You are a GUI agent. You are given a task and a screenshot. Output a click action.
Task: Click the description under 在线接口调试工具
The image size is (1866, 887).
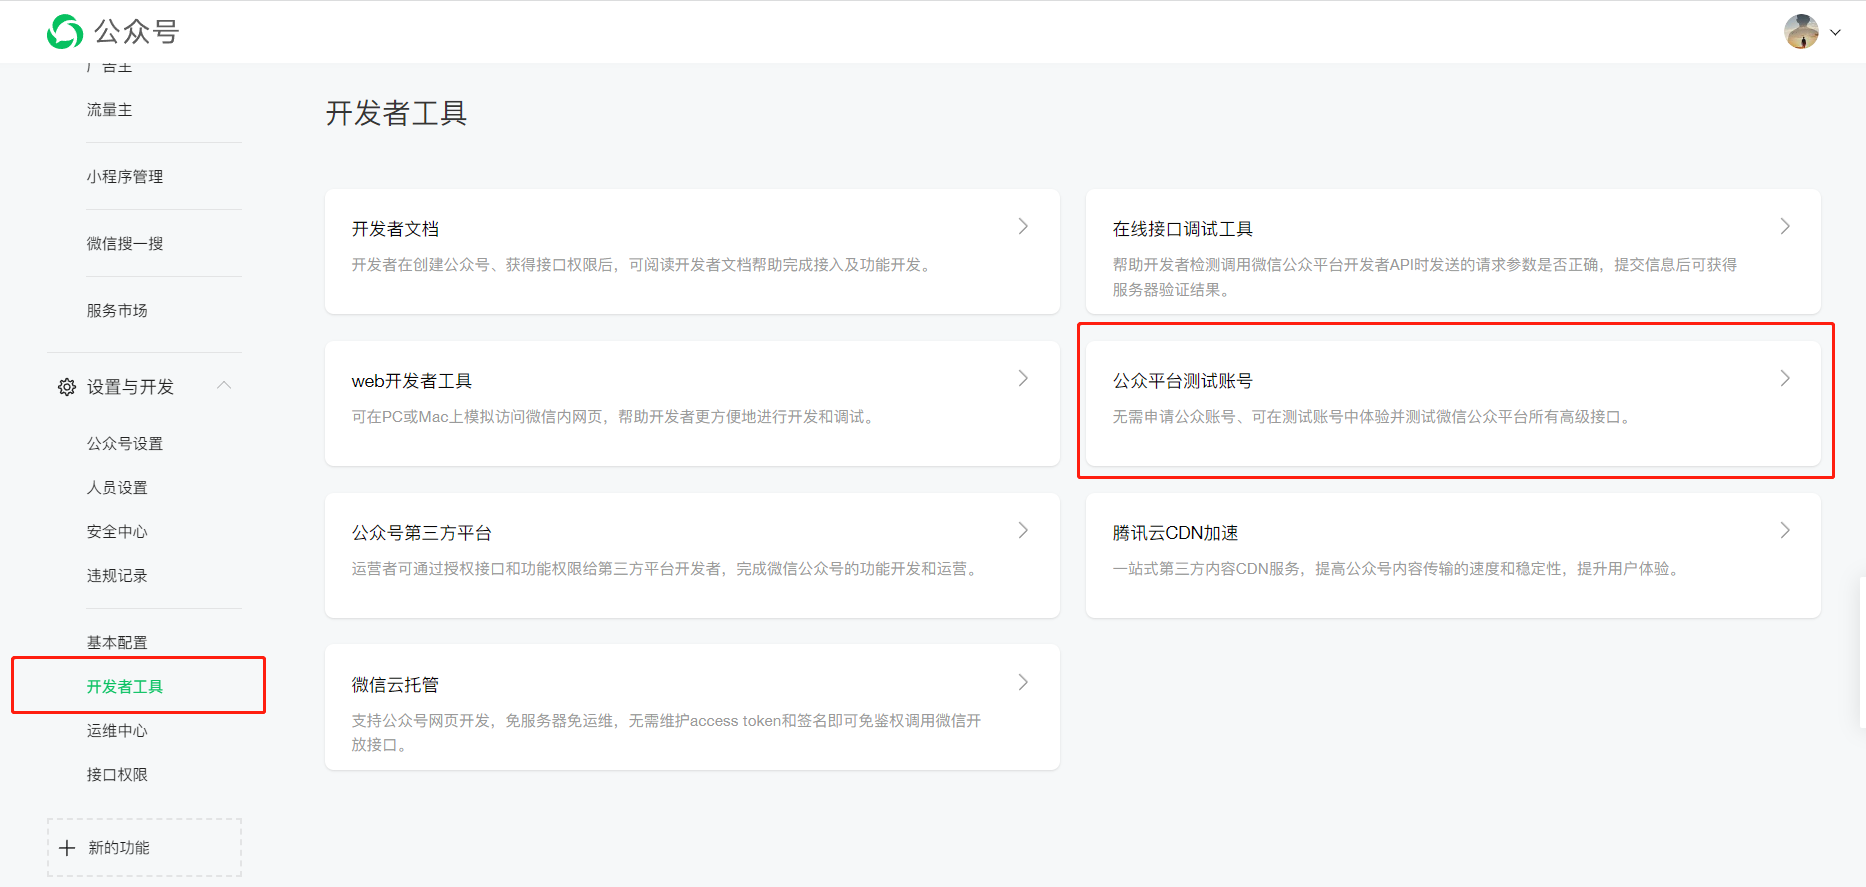pyautogui.click(x=1425, y=277)
